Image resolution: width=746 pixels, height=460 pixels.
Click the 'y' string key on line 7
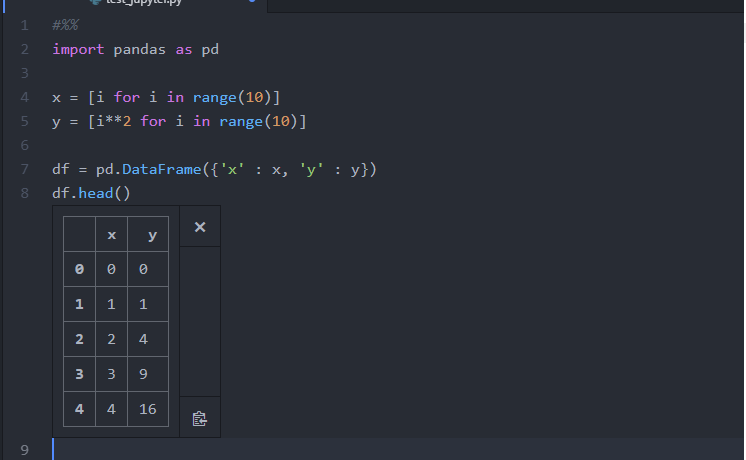311,169
